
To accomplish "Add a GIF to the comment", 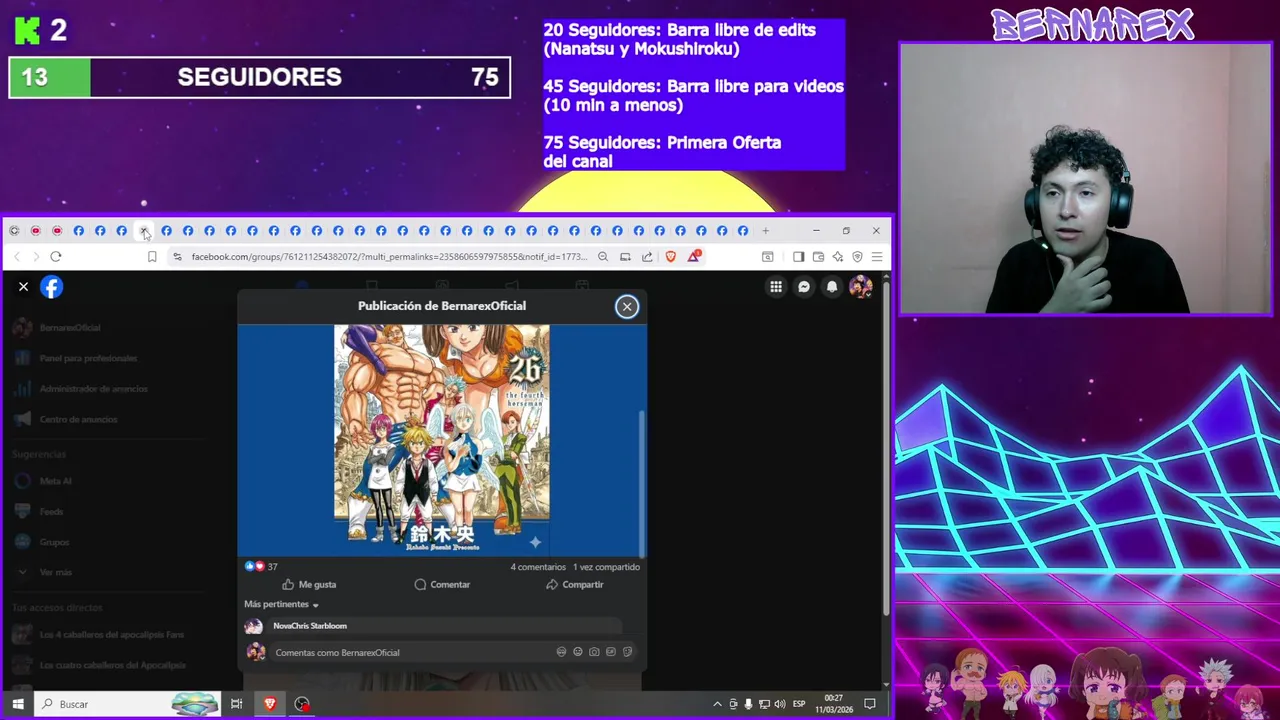I will [611, 652].
